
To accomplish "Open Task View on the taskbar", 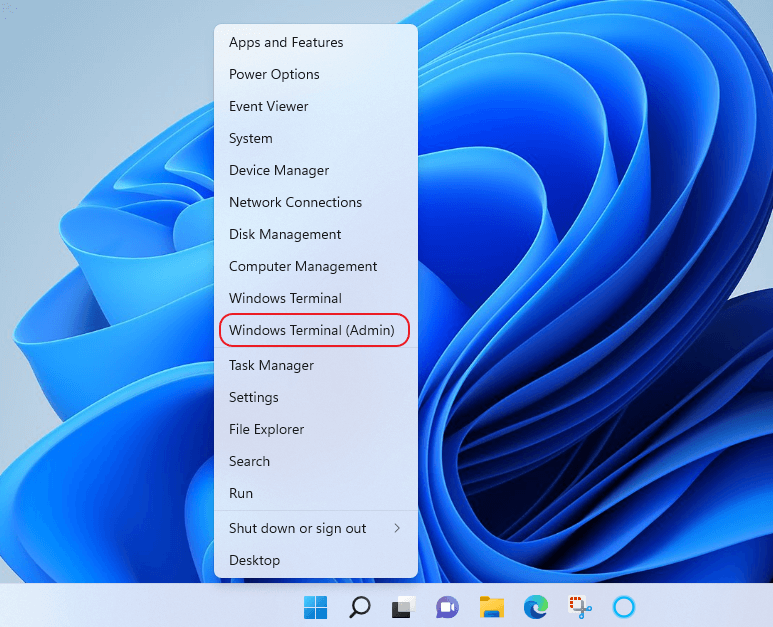I will pyautogui.click(x=403, y=607).
